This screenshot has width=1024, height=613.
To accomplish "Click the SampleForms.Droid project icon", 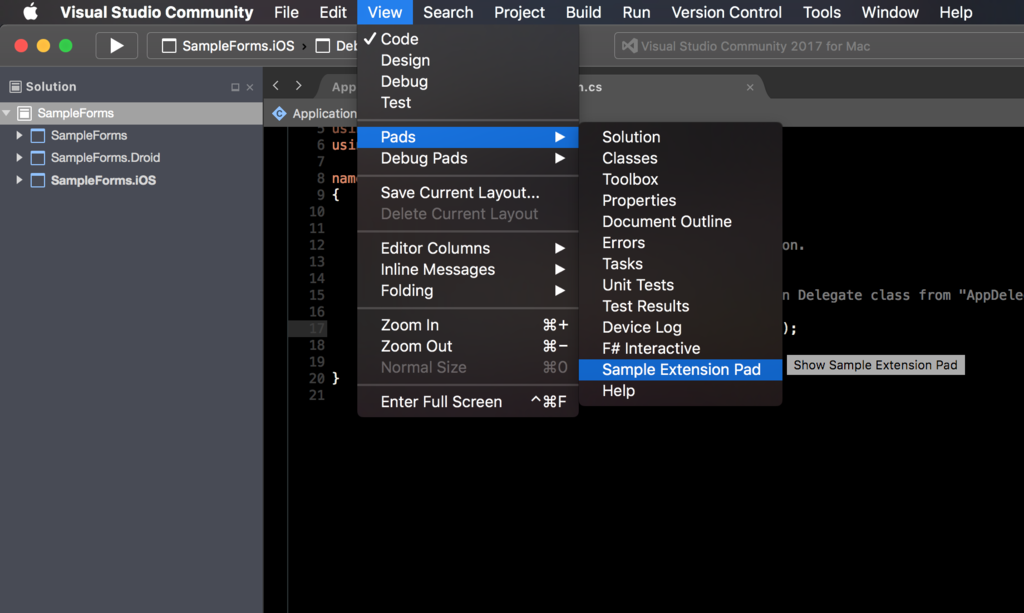I will 38,157.
